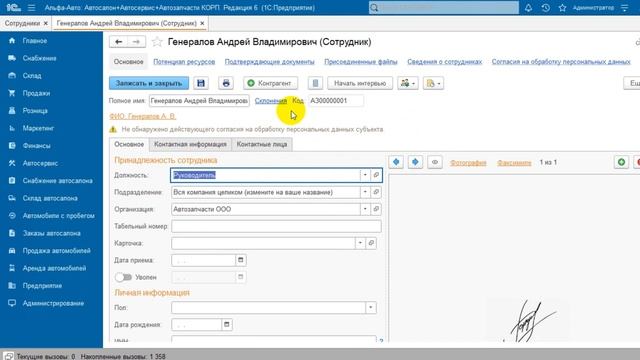Image resolution: width=640 pixels, height=360 pixels.
Task: Open the 1C main menu hamburger icon
Action: tap(31, 8)
